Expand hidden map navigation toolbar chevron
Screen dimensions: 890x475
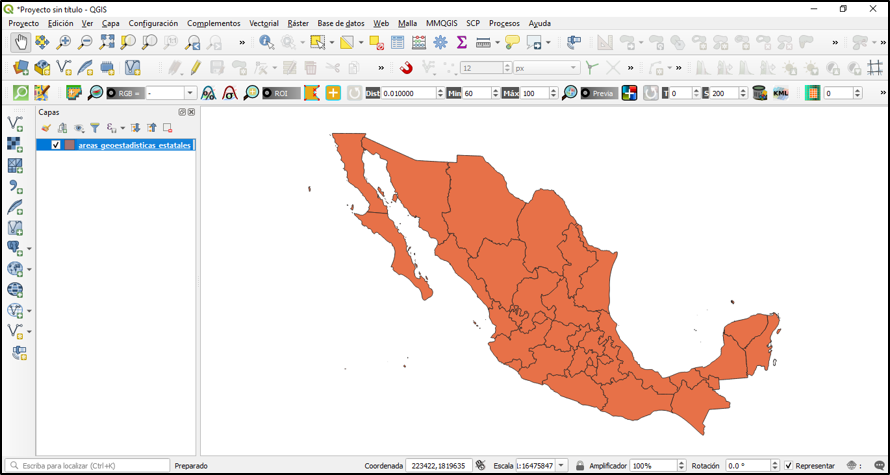tap(242, 43)
